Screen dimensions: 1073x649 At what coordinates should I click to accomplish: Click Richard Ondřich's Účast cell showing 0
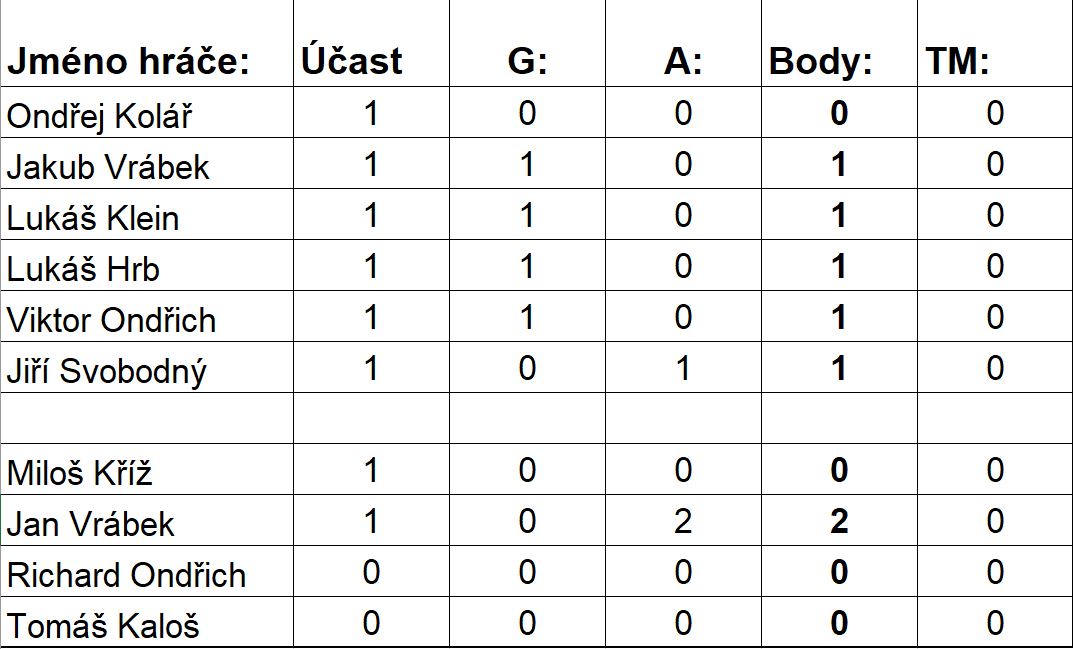click(x=371, y=573)
